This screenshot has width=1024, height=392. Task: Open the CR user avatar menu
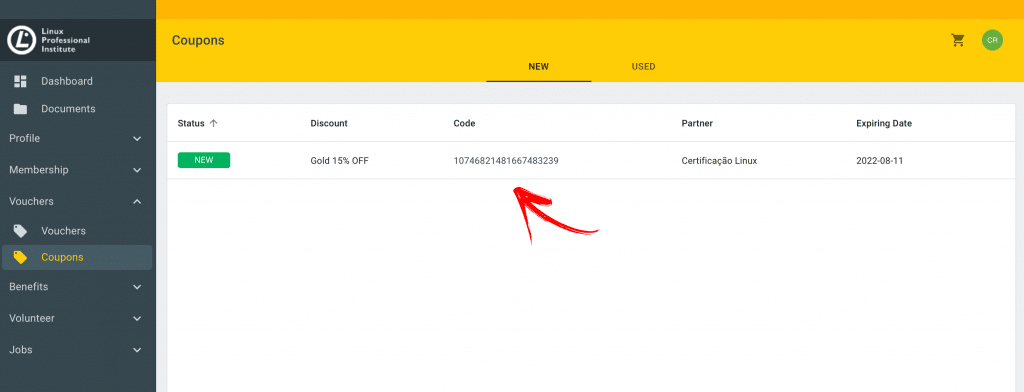[x=992, y=41]
